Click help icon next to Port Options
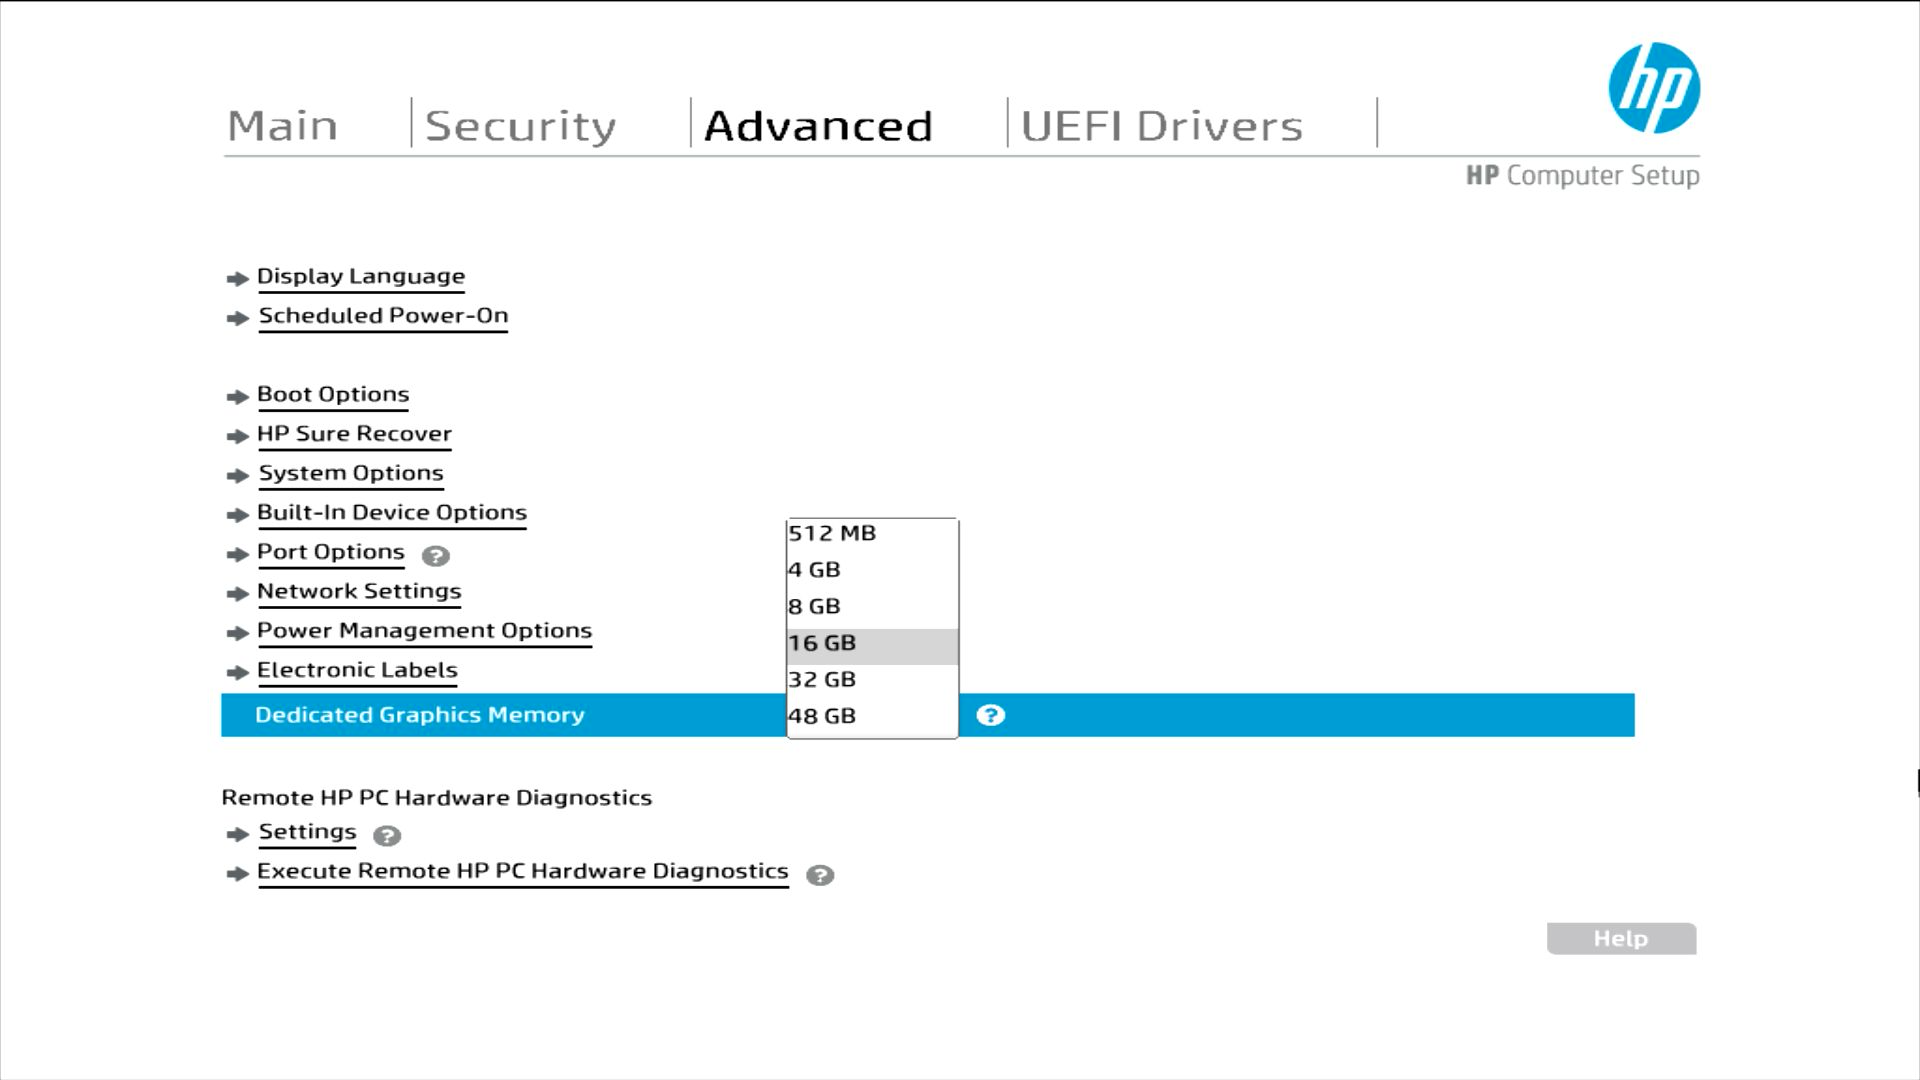Screen dimensions: 1920x1080 (x=435, y=556)
